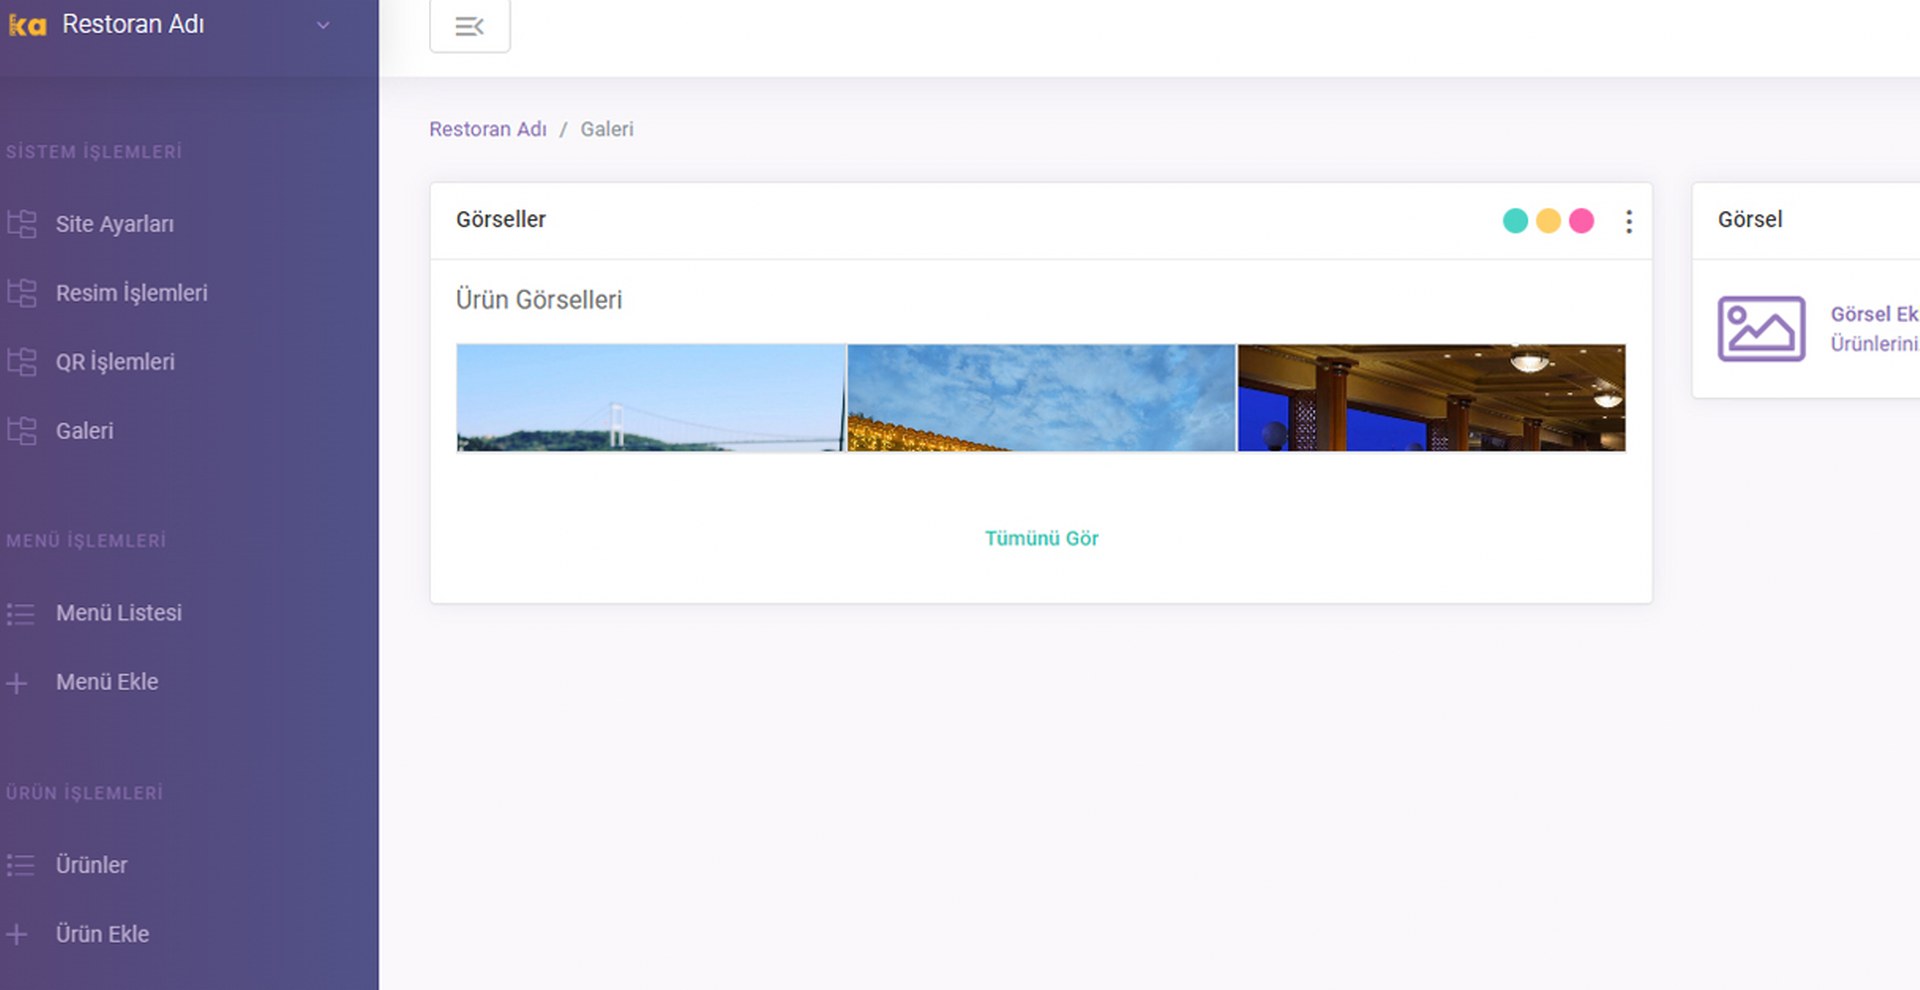This screenshot has height=990, width=1920.
Task: Open Galeri menu item in sidebar
Action: coord(85,431)
